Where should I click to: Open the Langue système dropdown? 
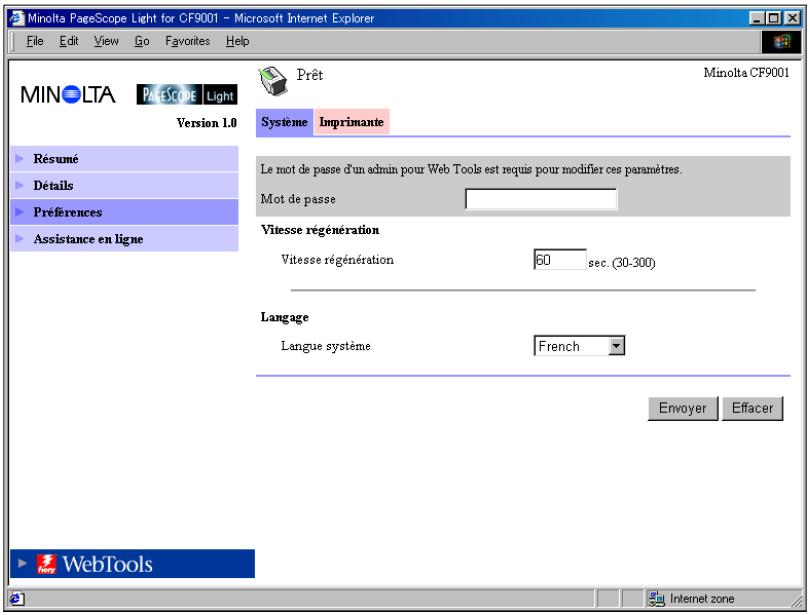click(x=579, y=346)
